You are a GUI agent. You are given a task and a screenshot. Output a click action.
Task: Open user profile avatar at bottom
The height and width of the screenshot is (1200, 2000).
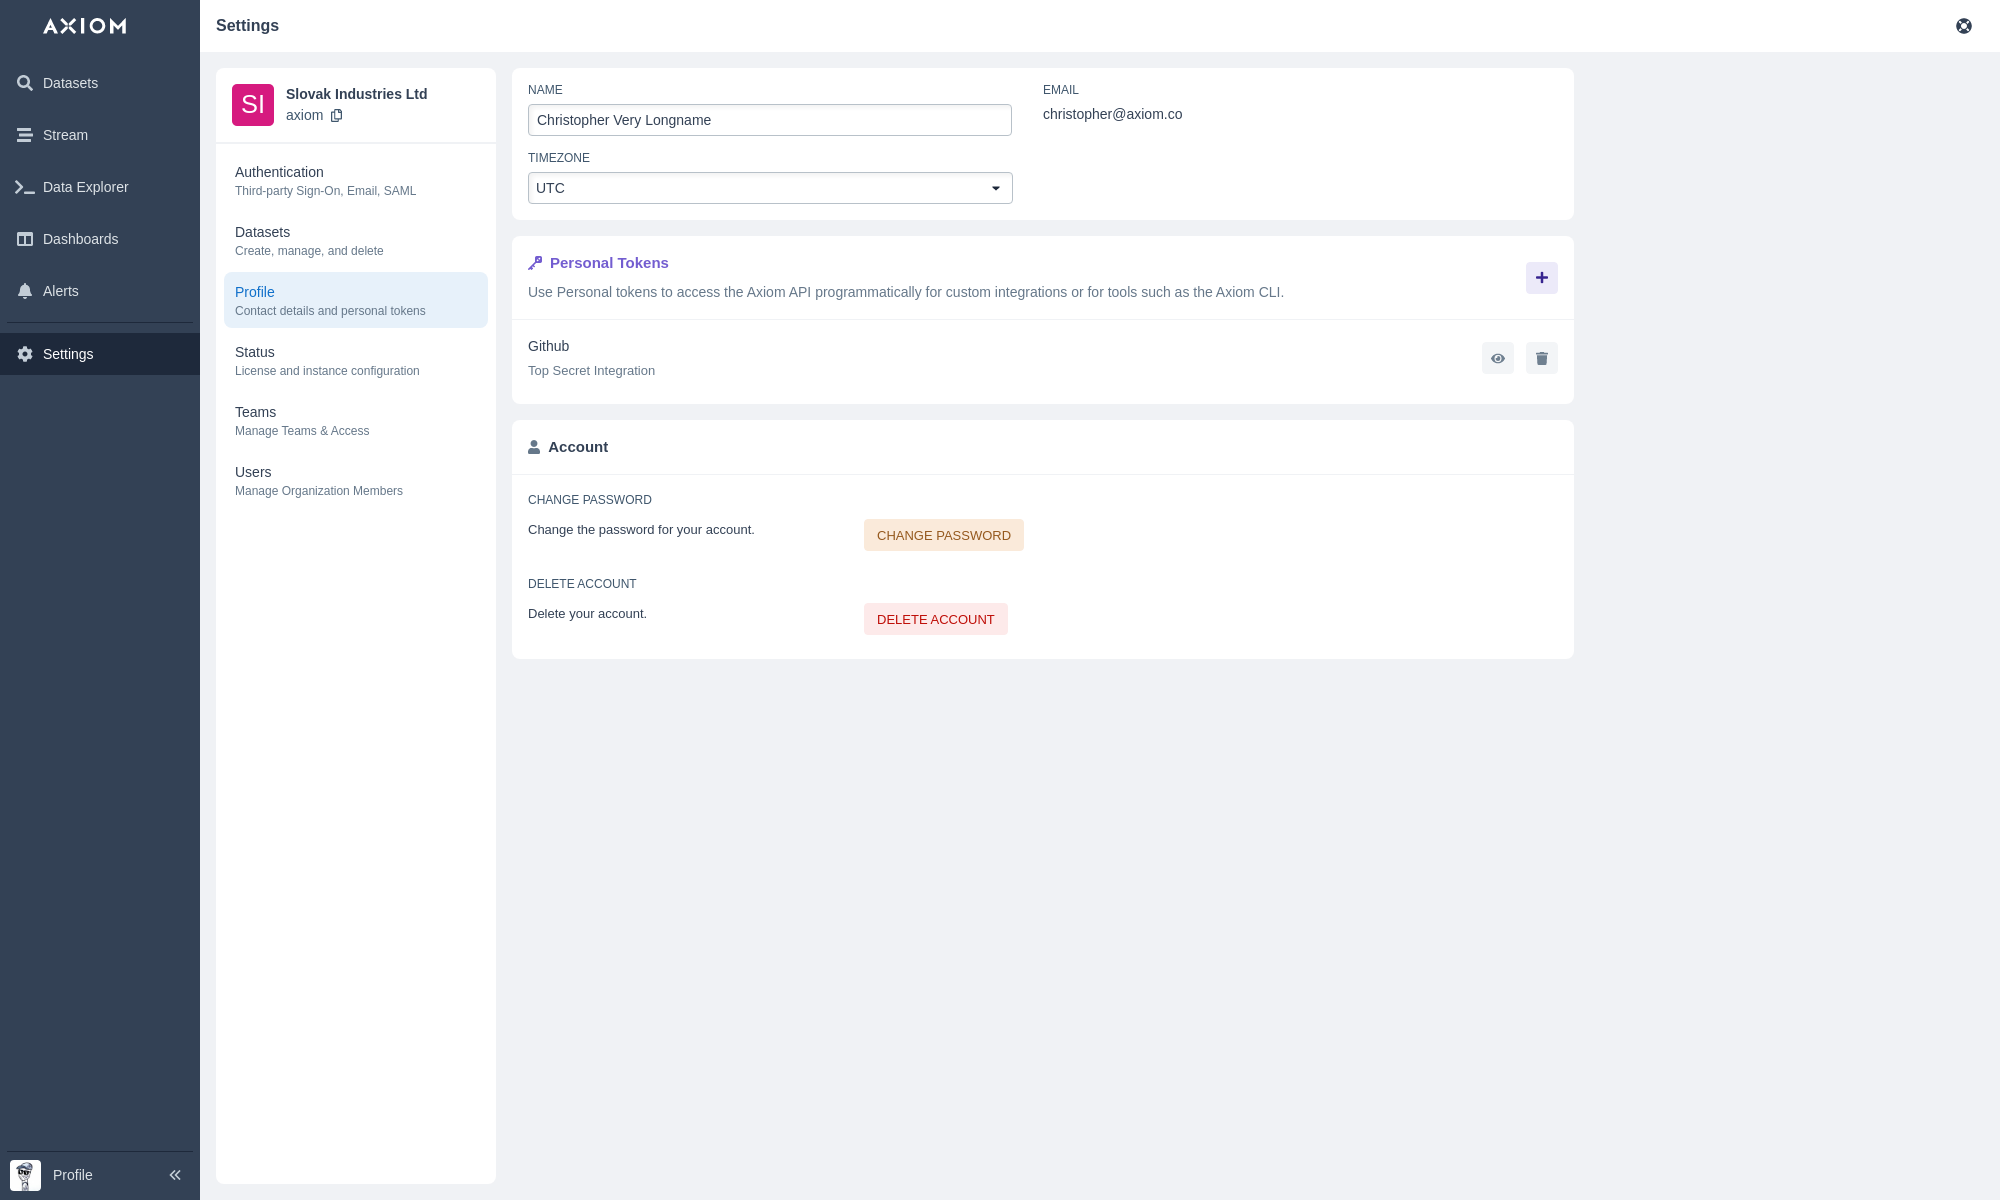click(25, 1175)
